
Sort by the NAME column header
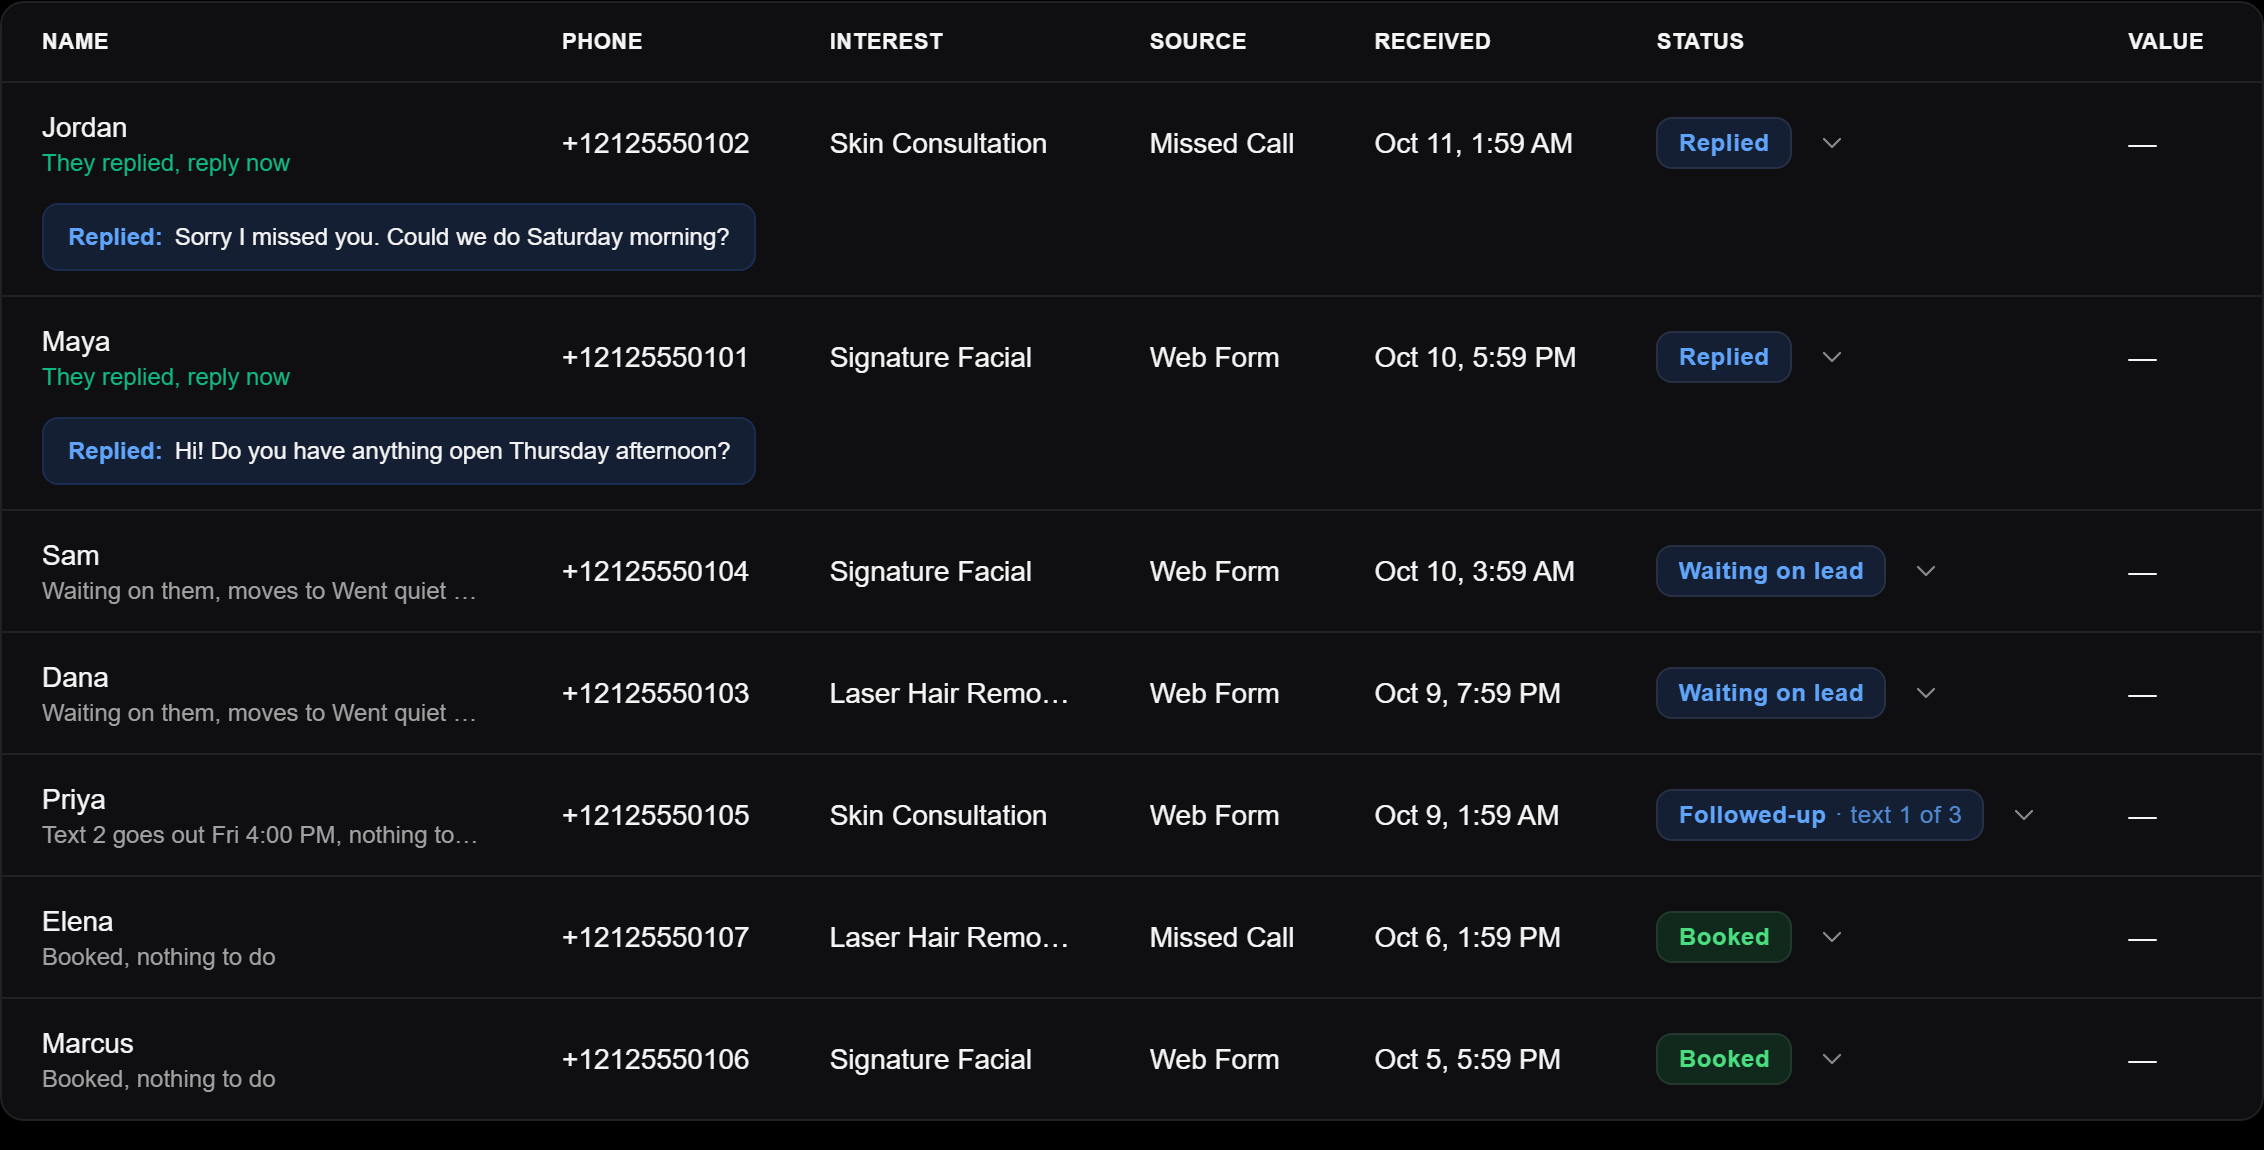(75, 41)
